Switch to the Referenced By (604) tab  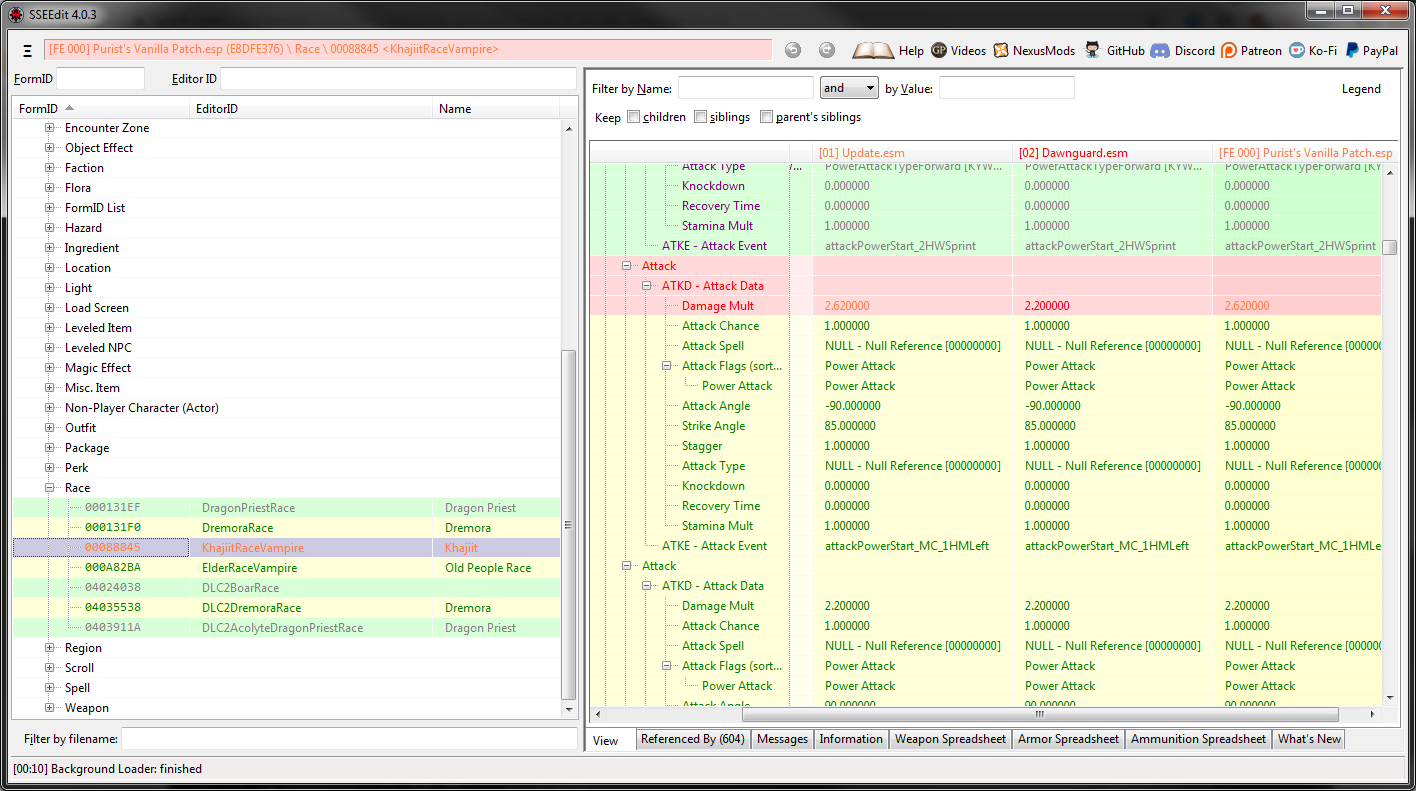(x=692, y=739)
